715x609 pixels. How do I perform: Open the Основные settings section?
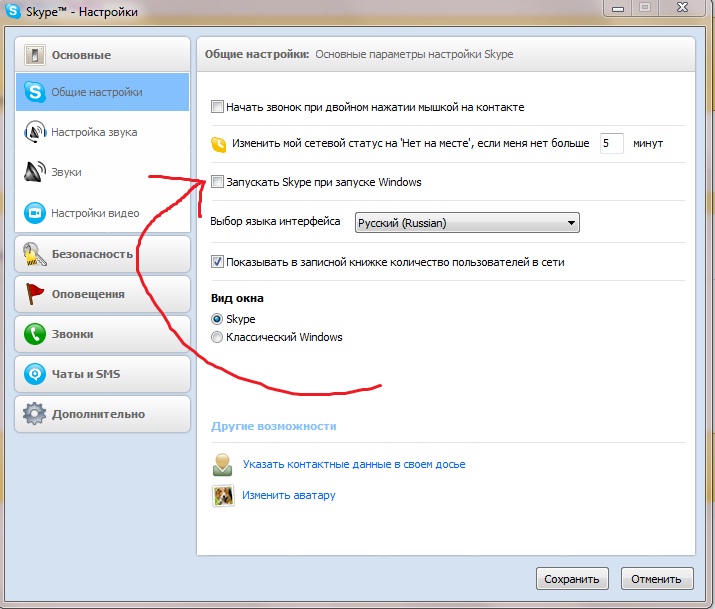[x=103, y=55]
